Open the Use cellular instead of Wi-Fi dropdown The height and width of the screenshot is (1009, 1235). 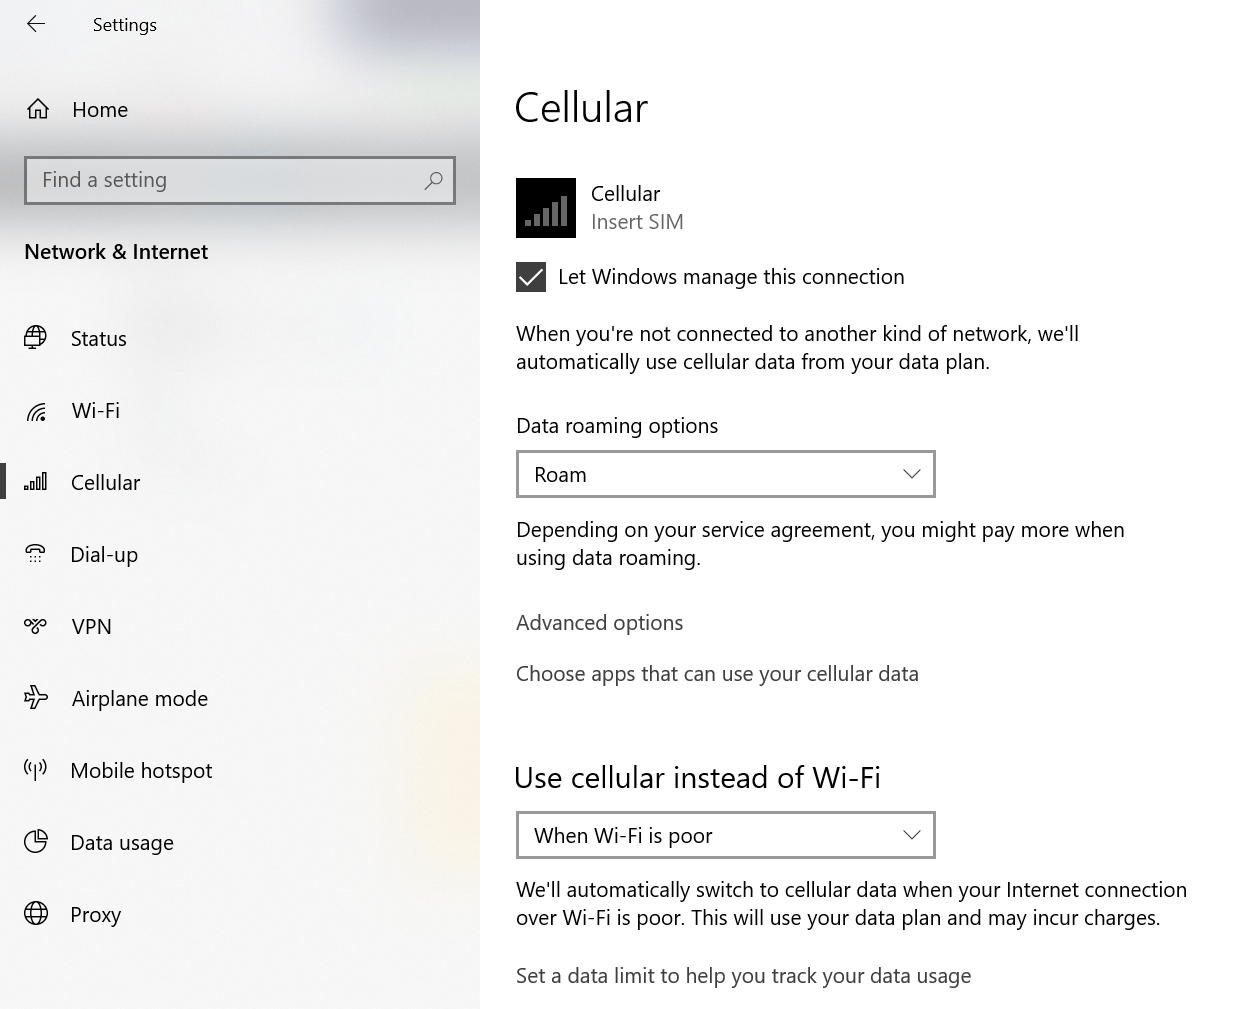(x=725, y=835)
